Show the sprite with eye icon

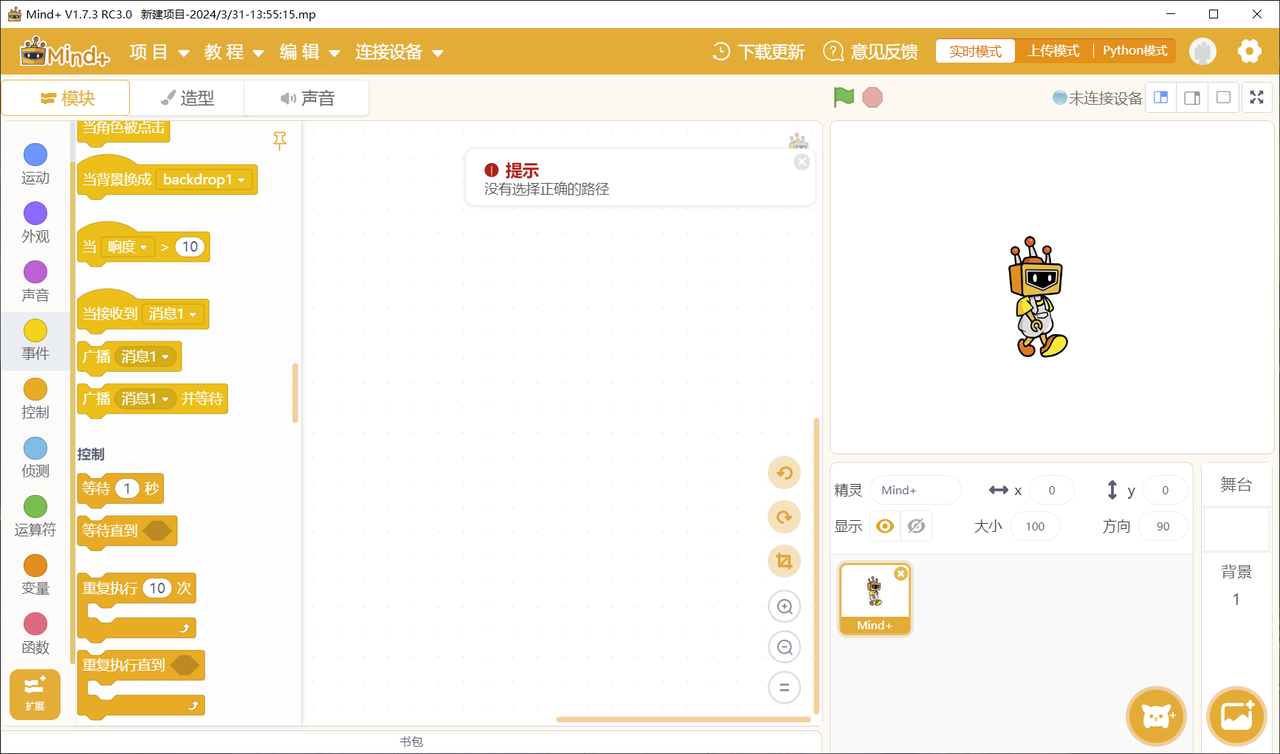884,526
